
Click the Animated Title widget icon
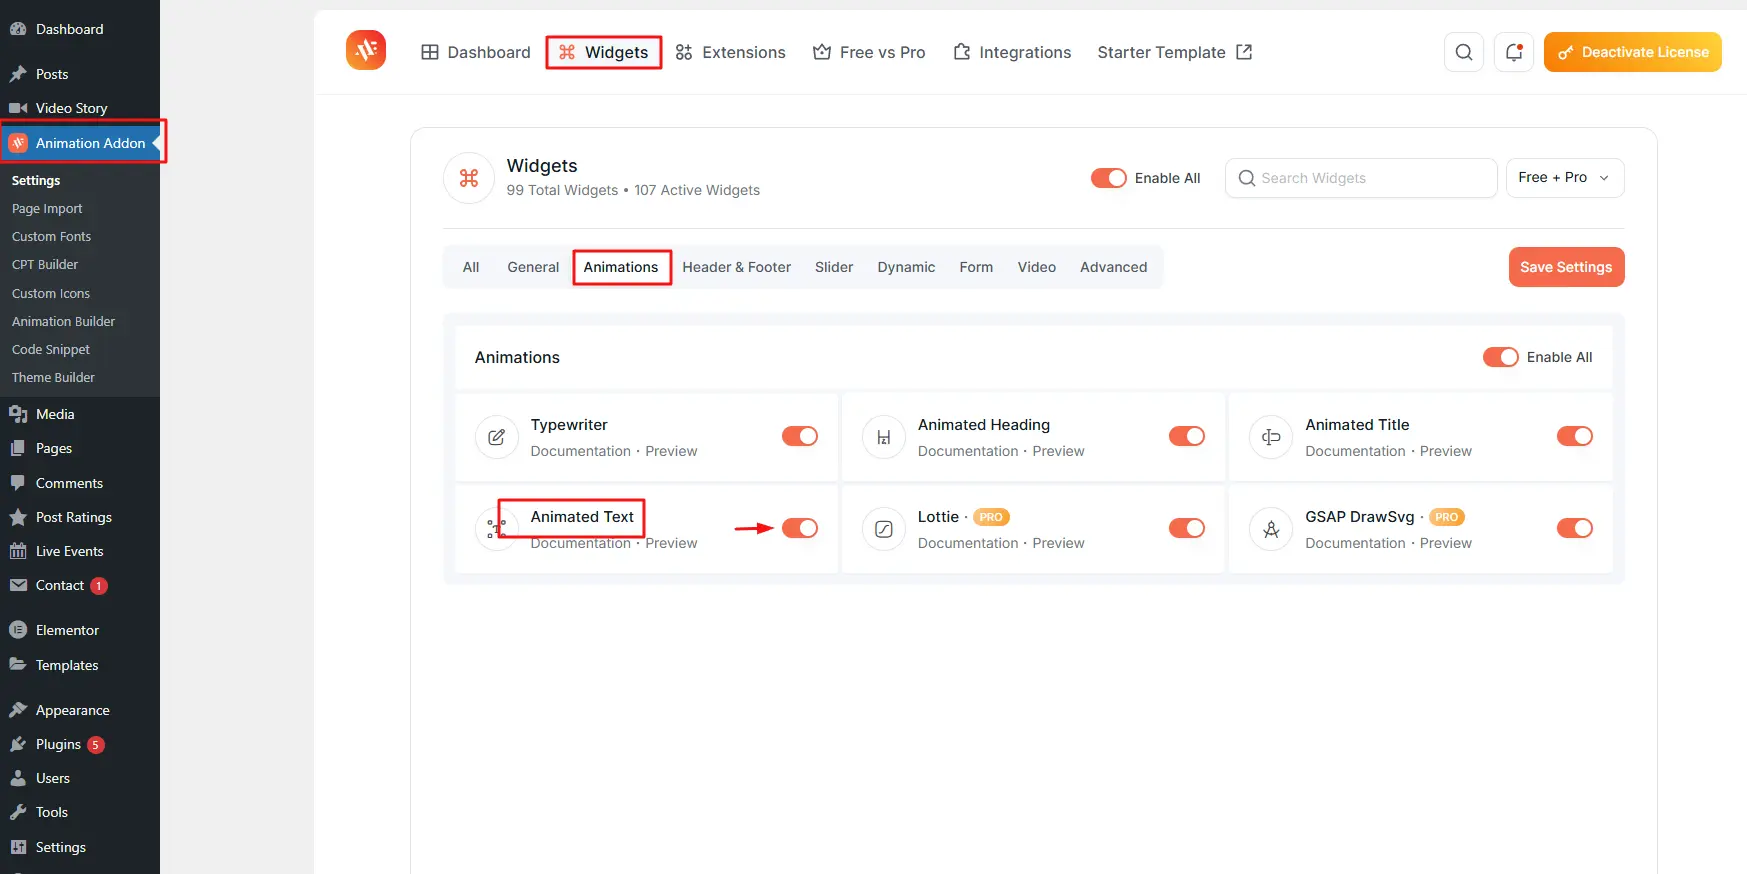pos(1271,437)
